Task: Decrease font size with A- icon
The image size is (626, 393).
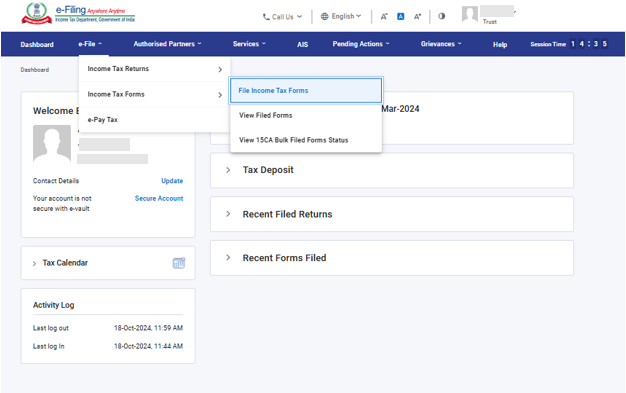Action: pyautogui.click(x=384, y=16)
